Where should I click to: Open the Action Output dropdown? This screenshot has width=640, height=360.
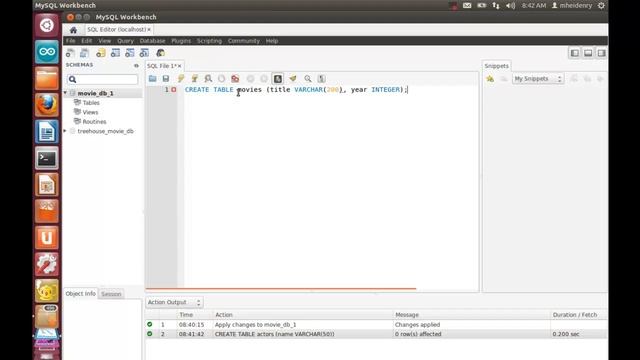(174, 302)
